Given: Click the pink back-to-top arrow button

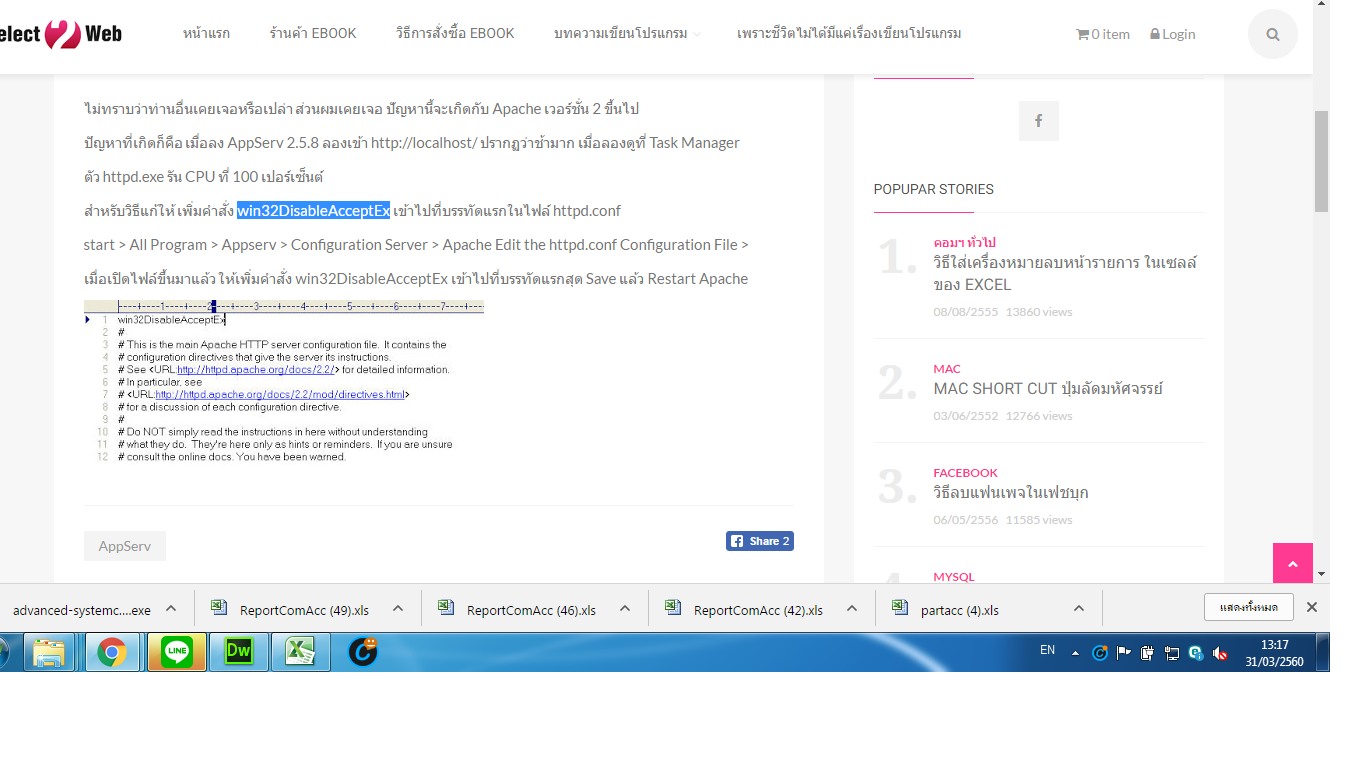Looking at the screenshot, I should tap(1292, 564).
